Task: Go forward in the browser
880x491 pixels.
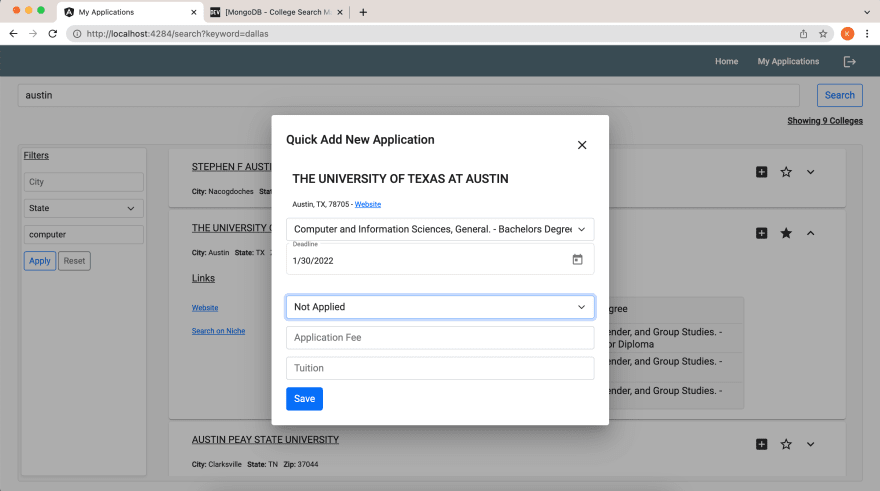Action: (33, 34)
